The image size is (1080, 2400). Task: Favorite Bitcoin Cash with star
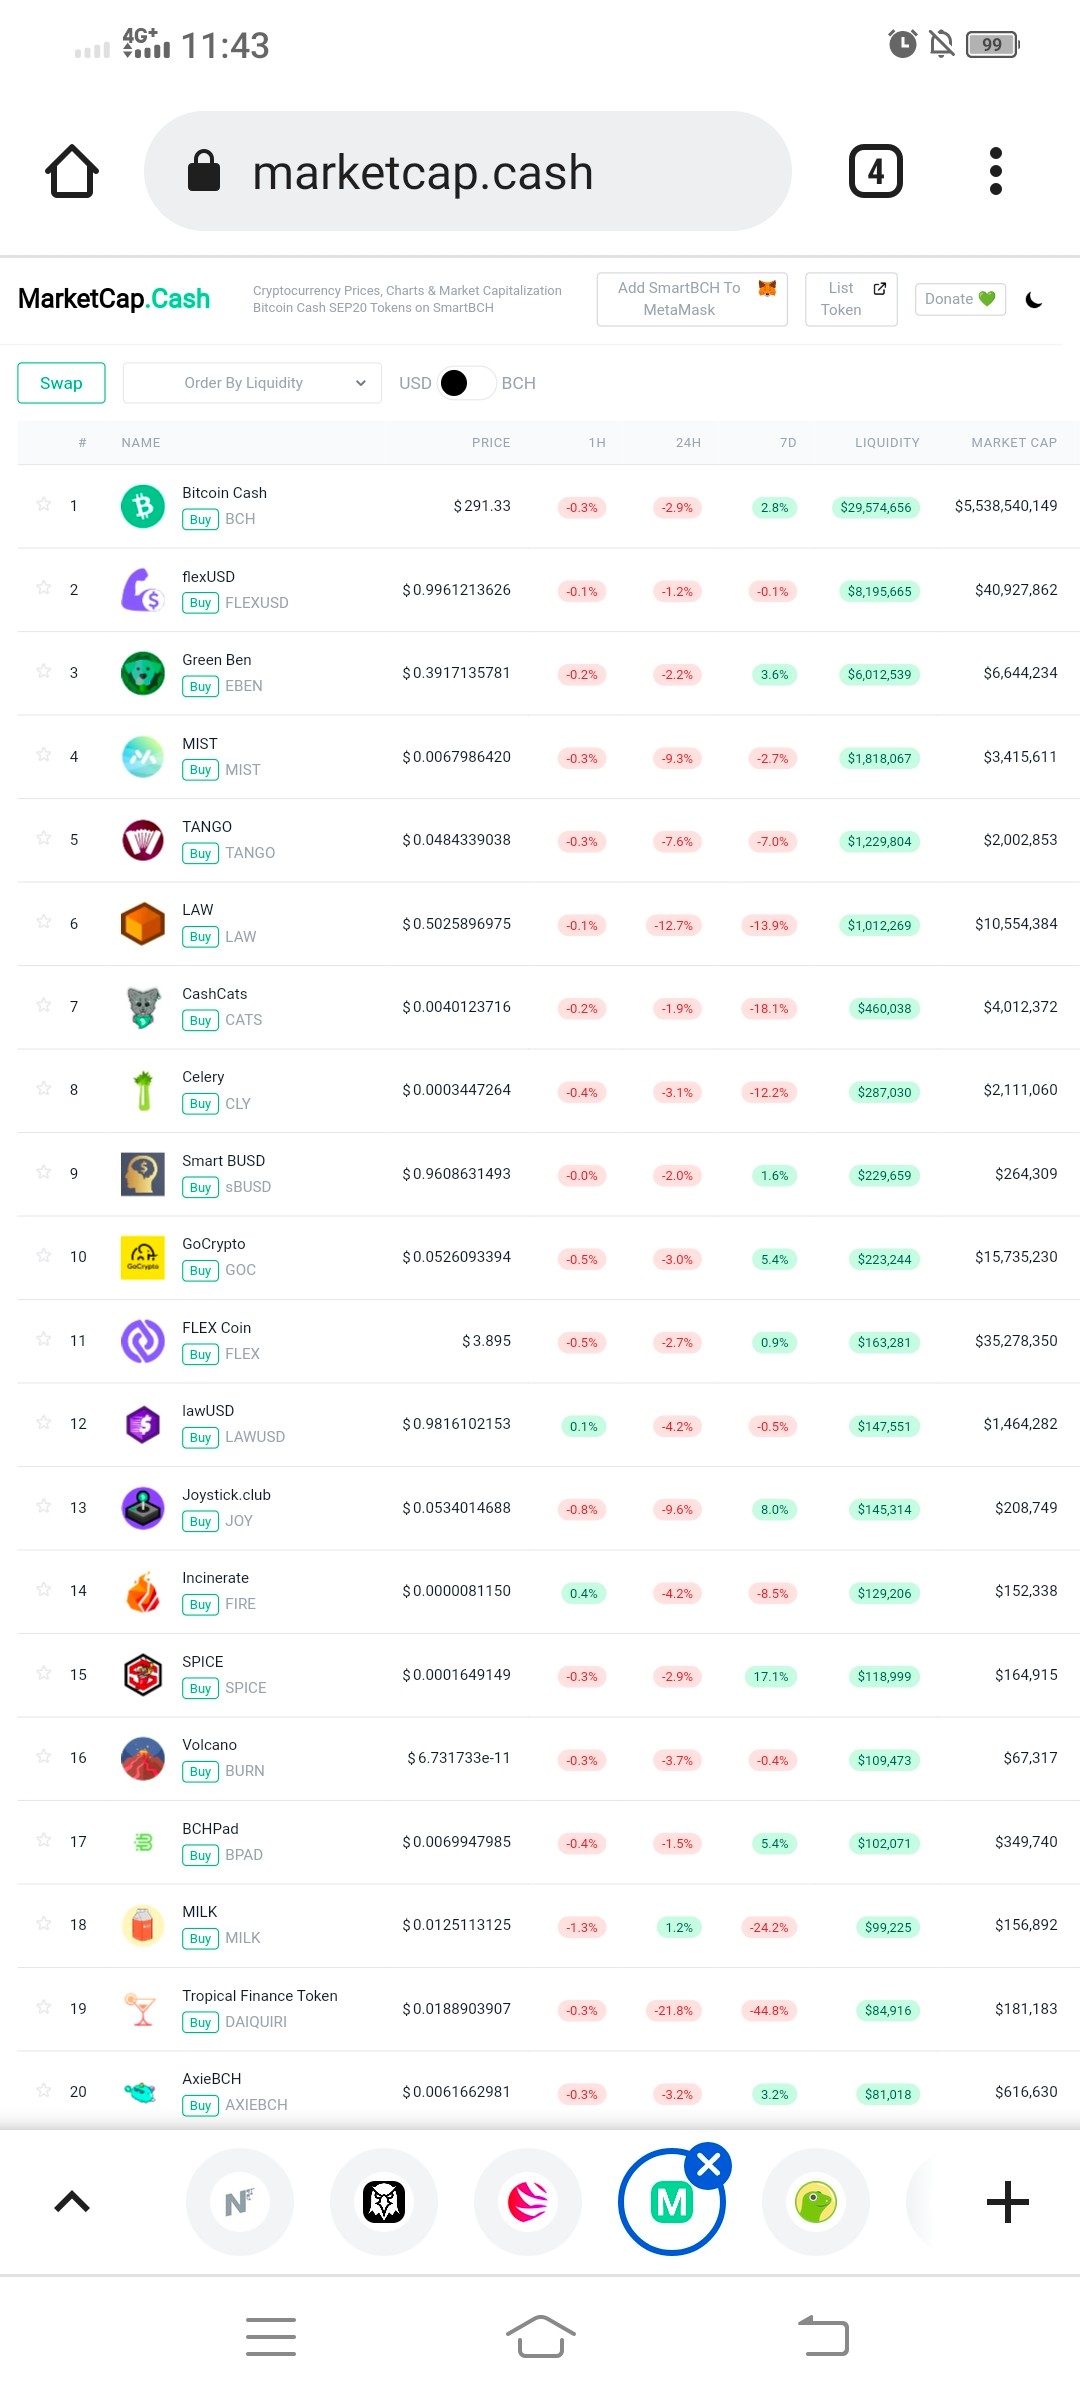point(44,504)
